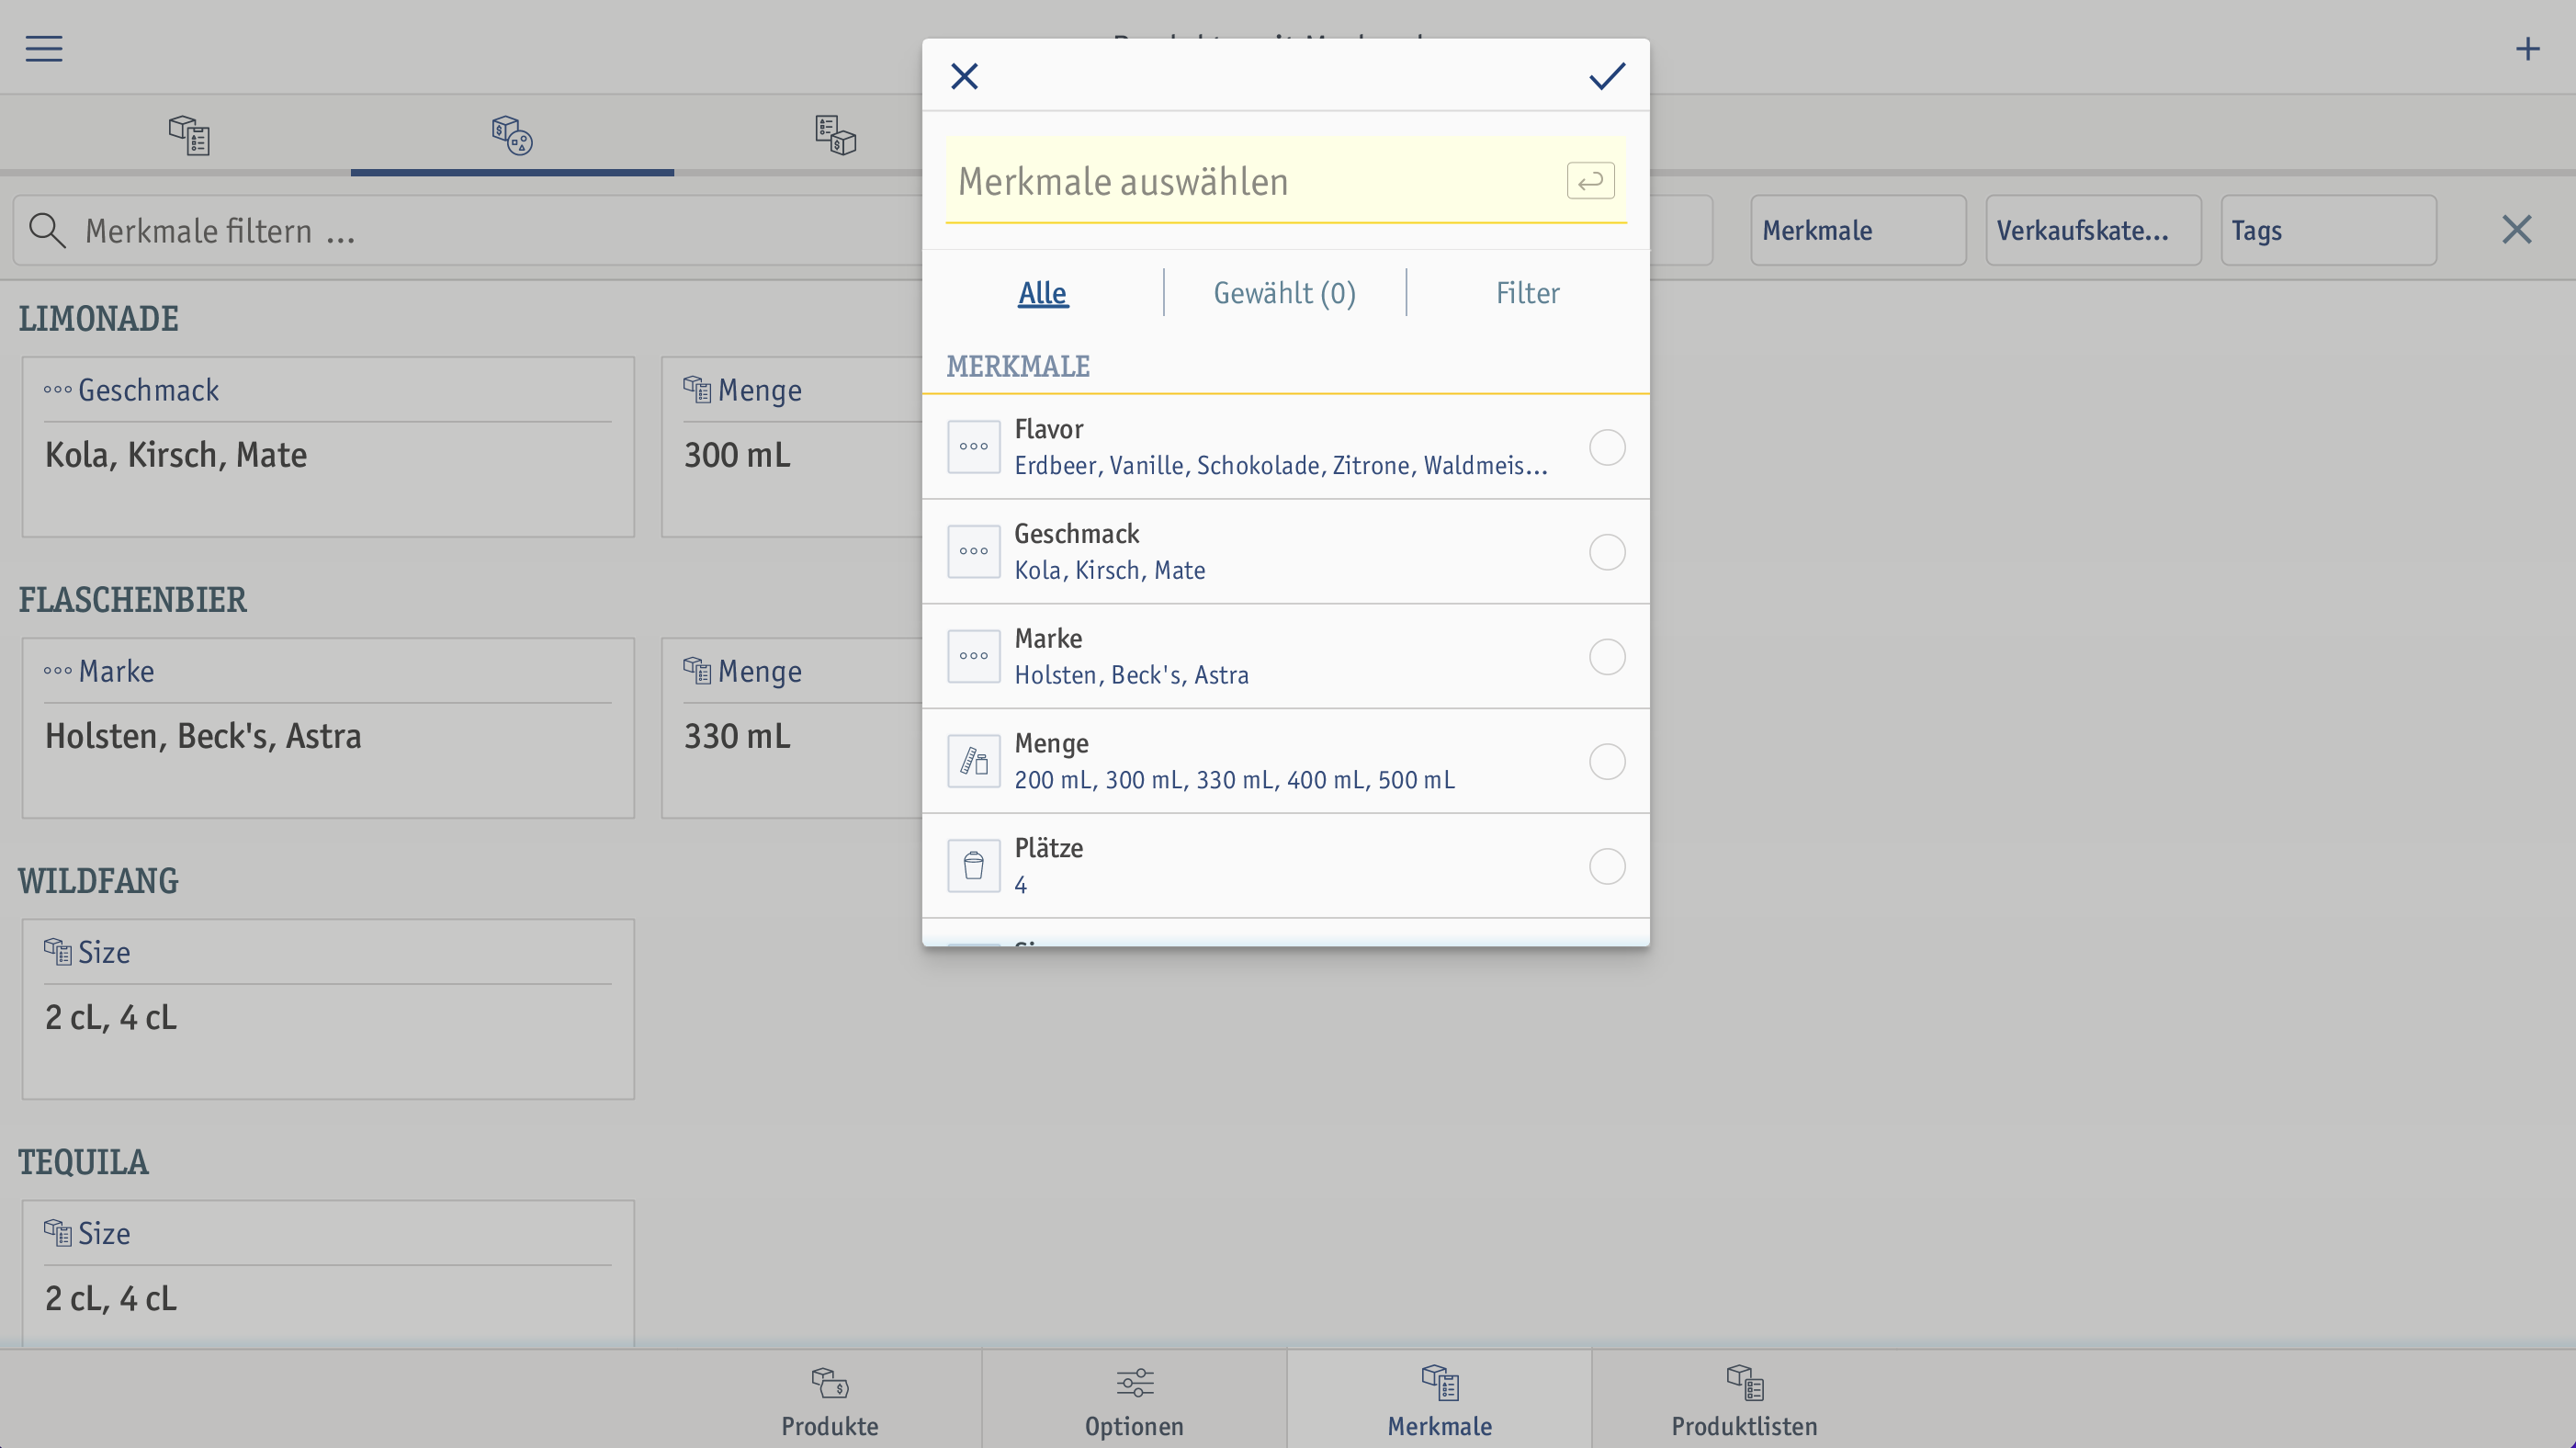This screenshot has height=1448, width=2576.
Task: Click the Marke row dots icon
Action: pos(973,657)
